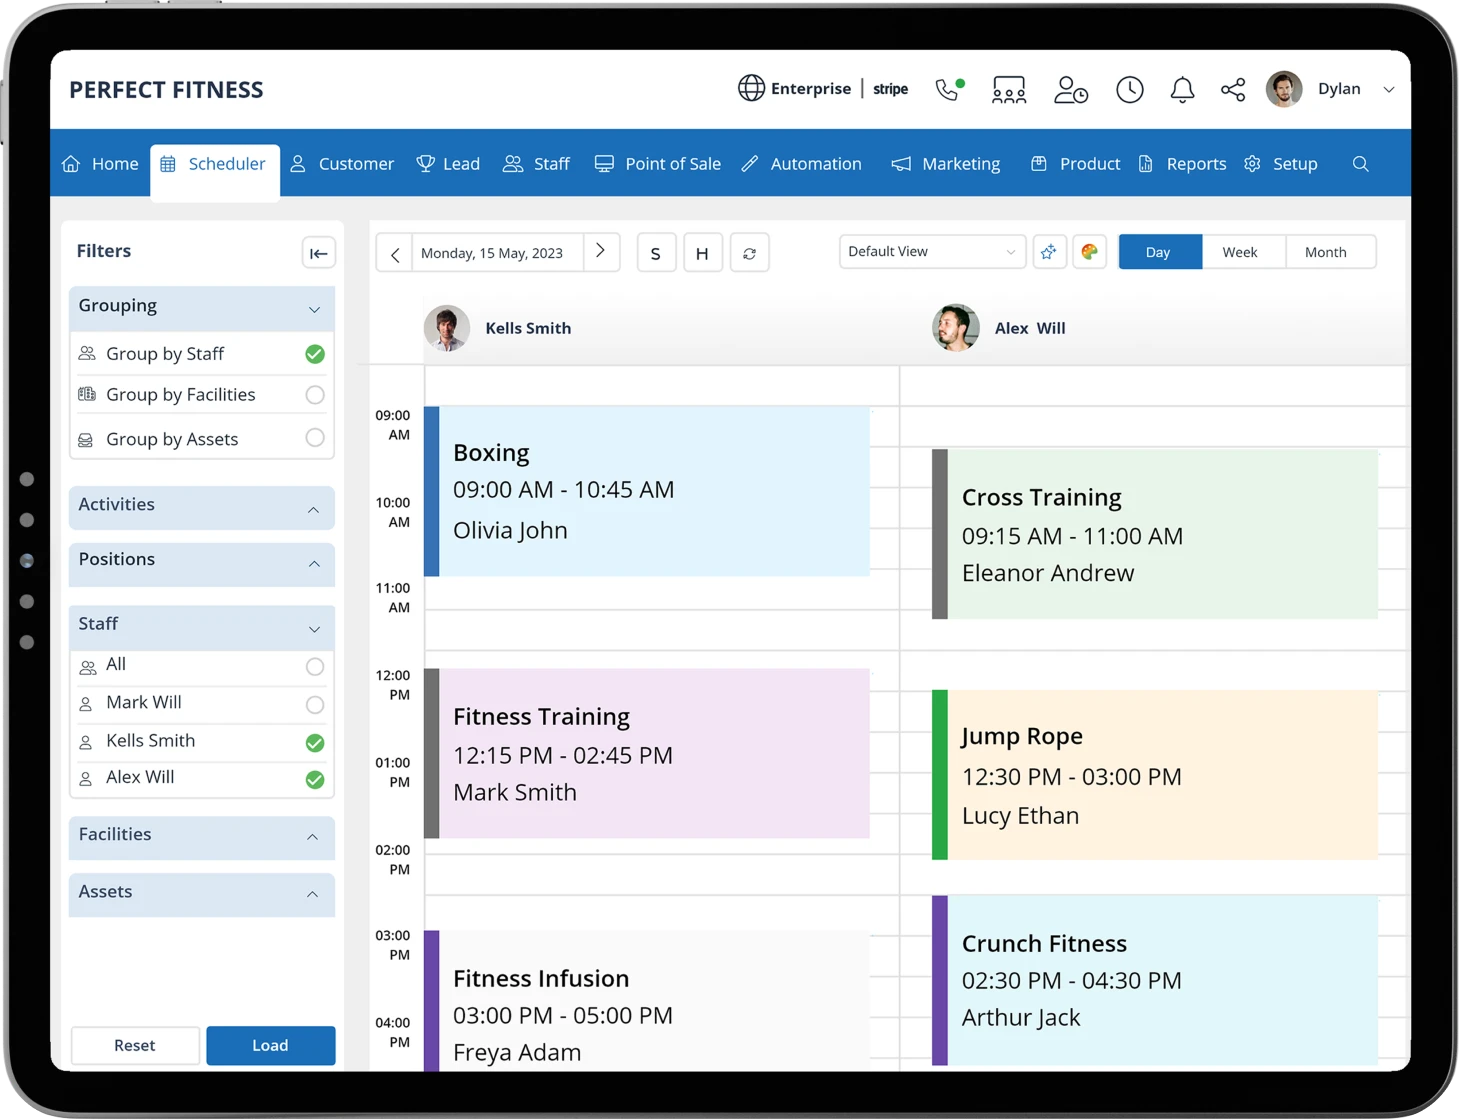Viewport: 1460px width, 1120px height.
Task: Open Dylan account dropdown arrow
Action: (x=1389, y=90)
